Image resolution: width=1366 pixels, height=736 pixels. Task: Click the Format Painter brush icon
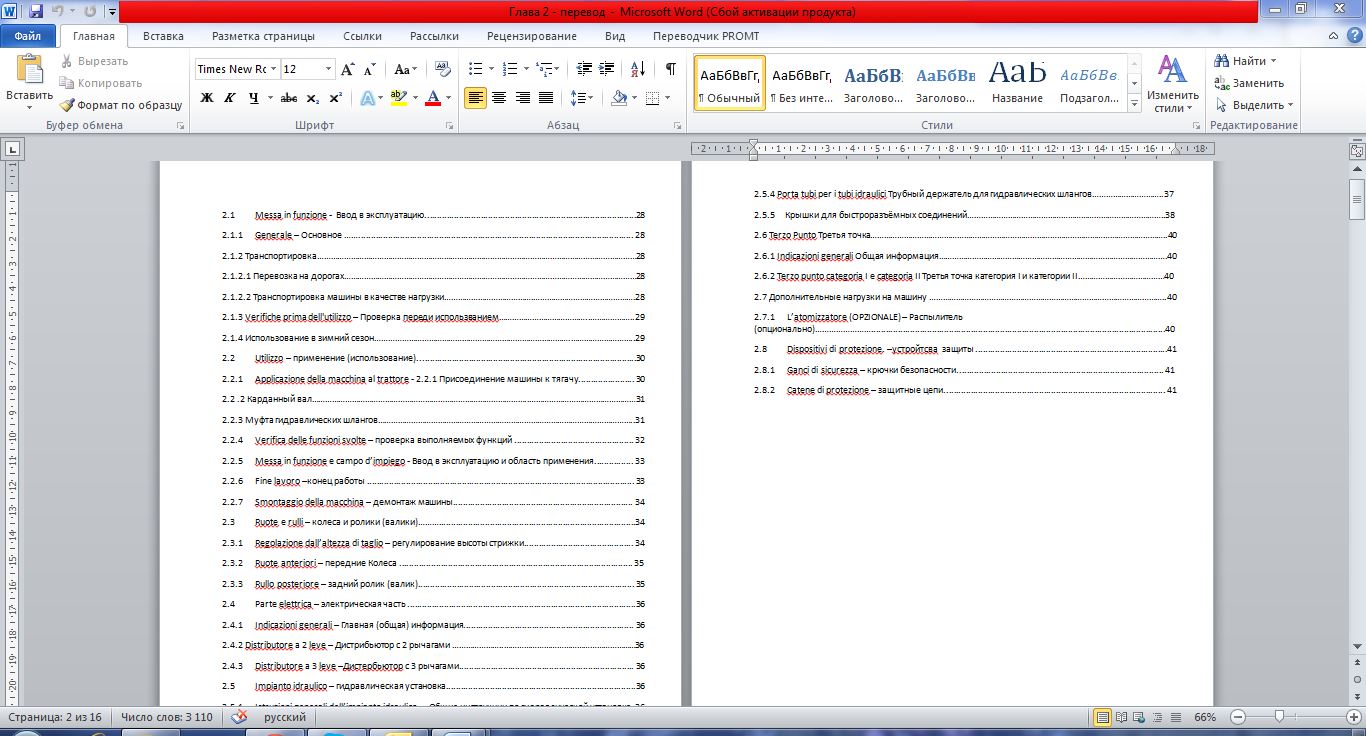(x=66, y=105)
